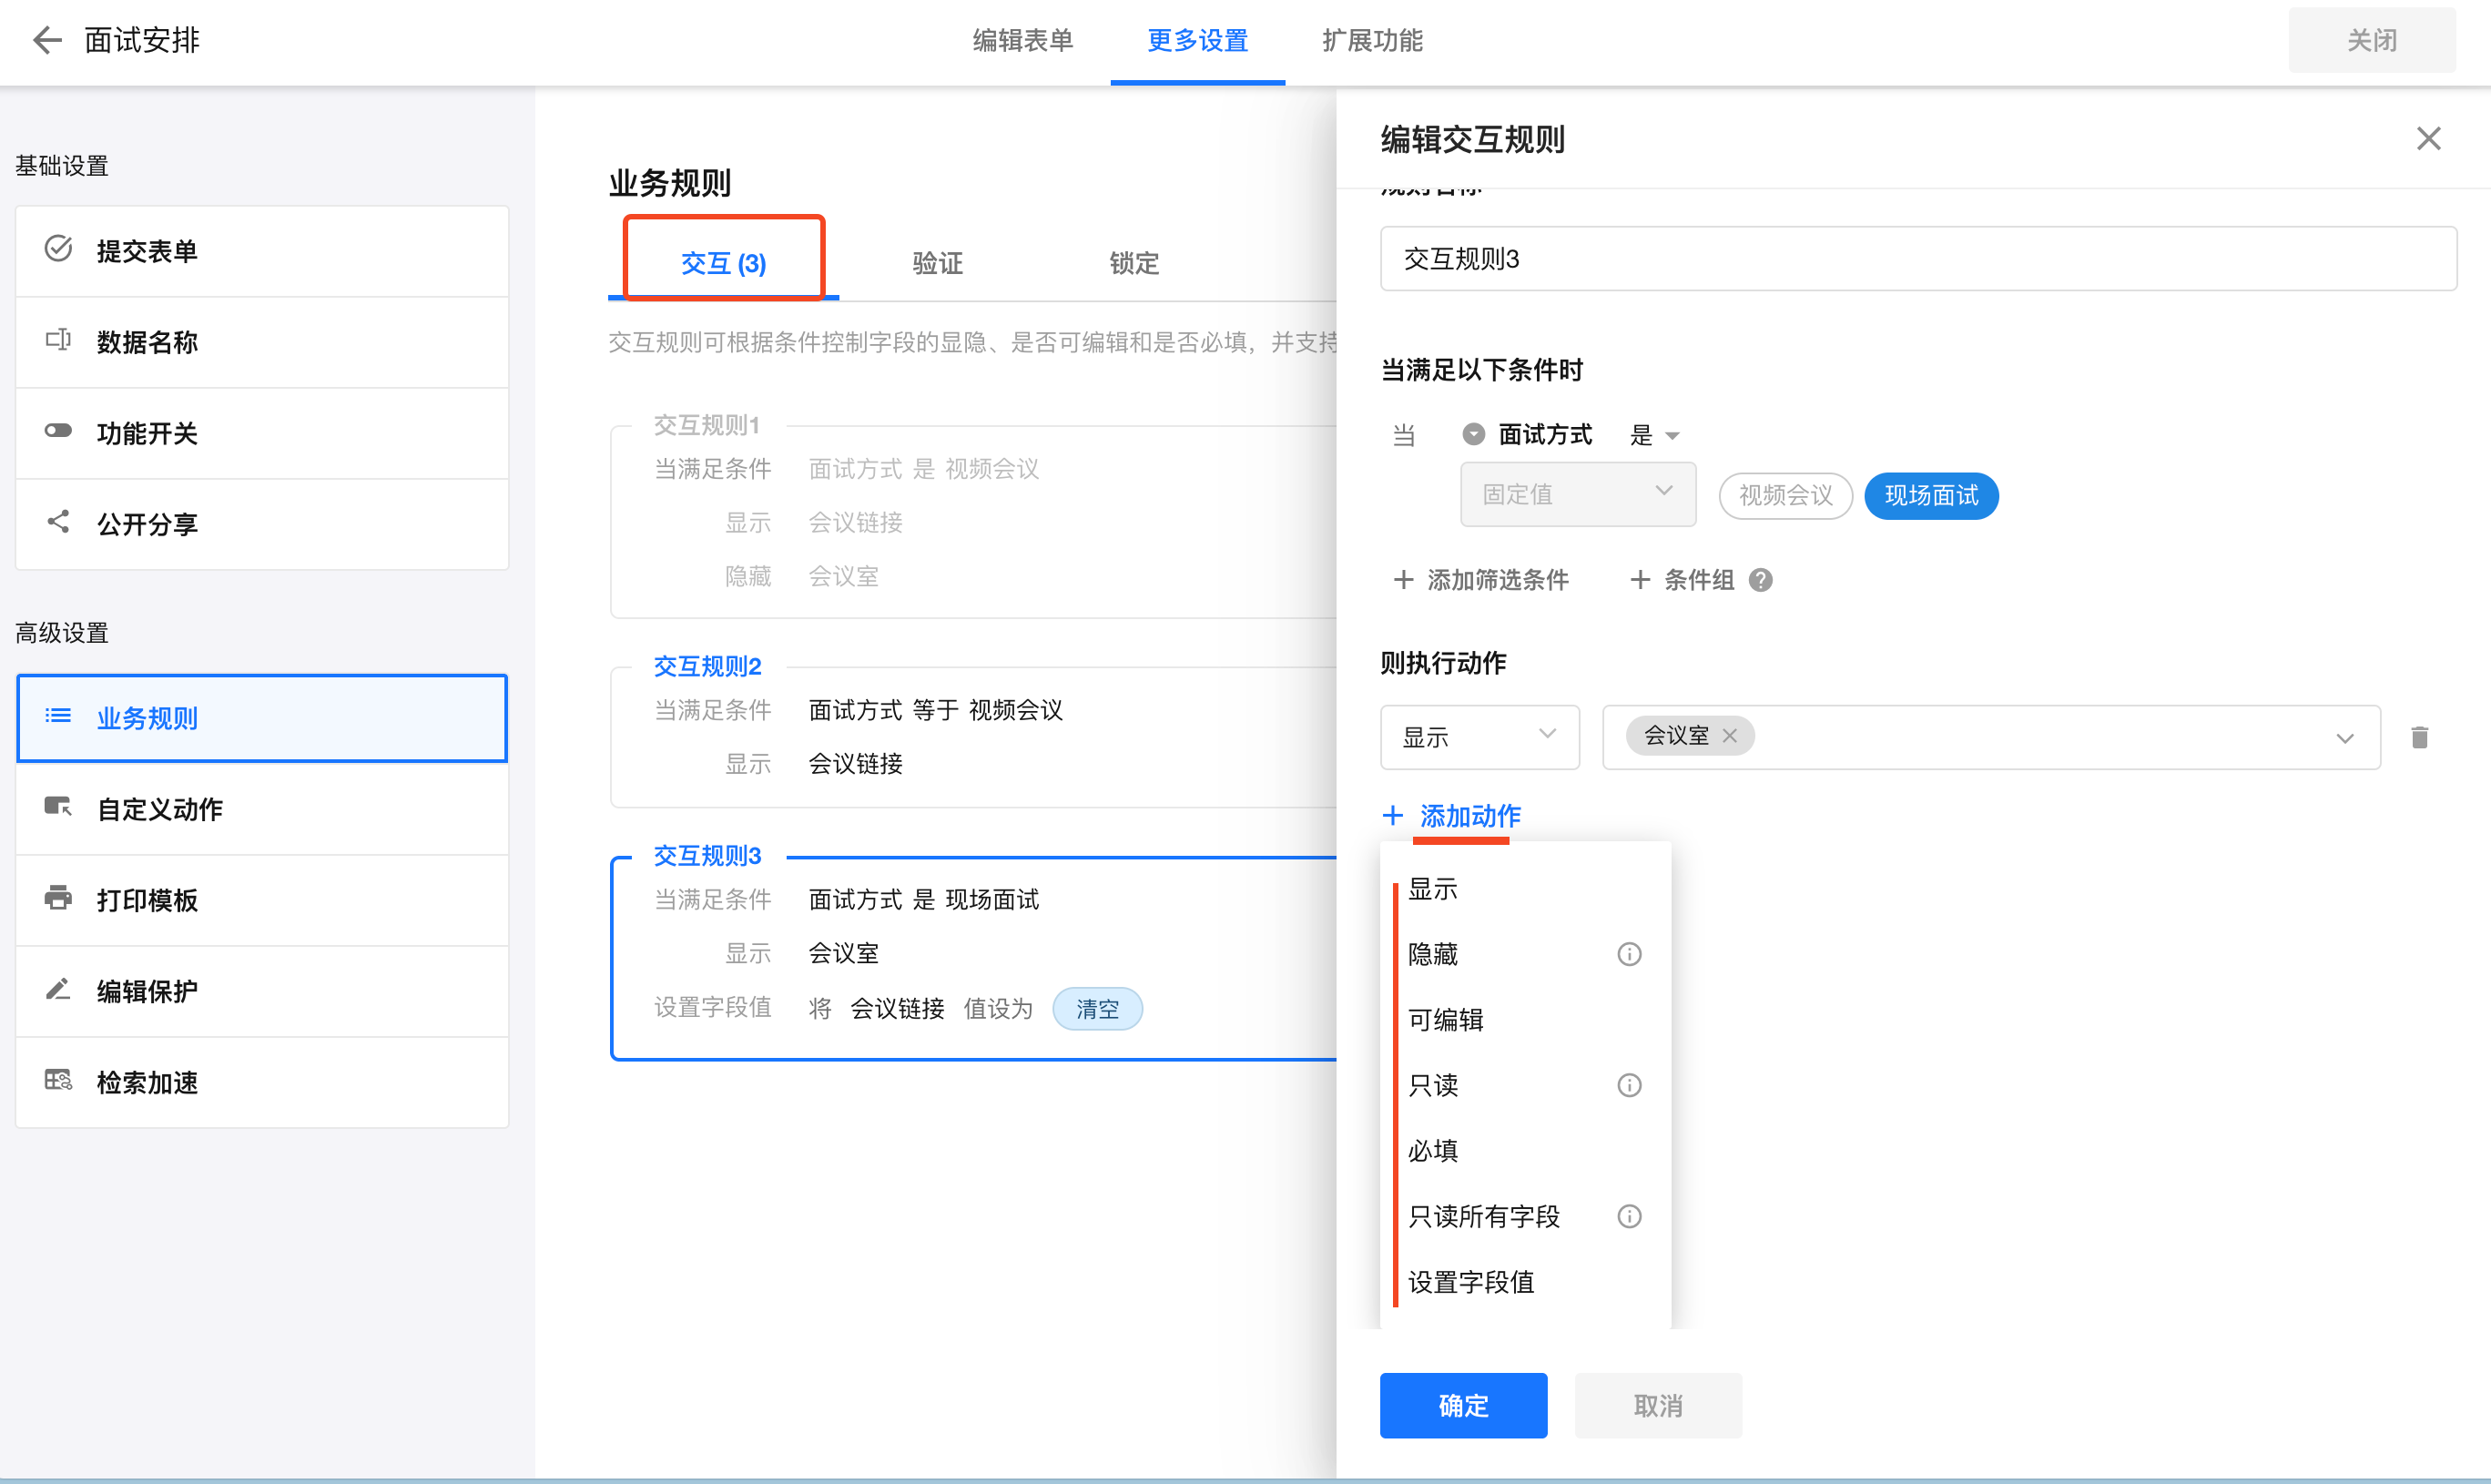This screenshot has height=1484, width=2491.
Task: Click the help icon beside 条件组
Action: (x=1760, y=580)
